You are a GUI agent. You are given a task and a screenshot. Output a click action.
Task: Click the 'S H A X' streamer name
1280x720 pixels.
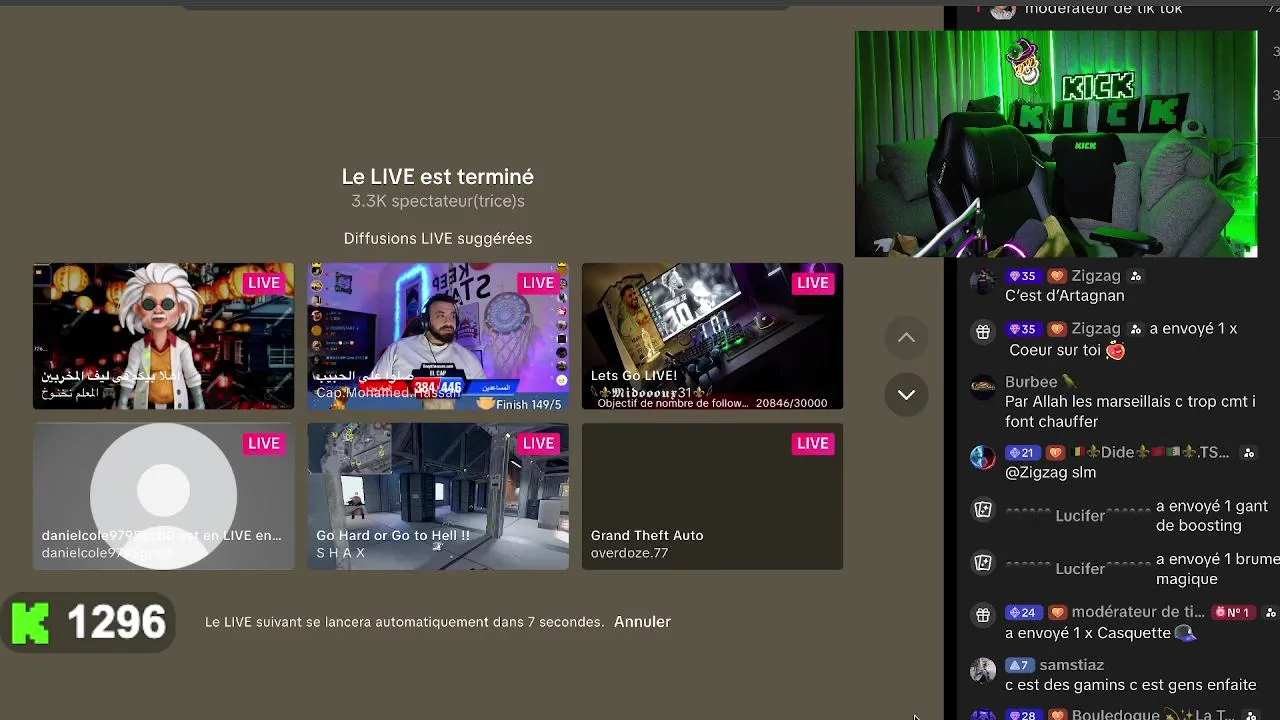(x=341, y=553)
